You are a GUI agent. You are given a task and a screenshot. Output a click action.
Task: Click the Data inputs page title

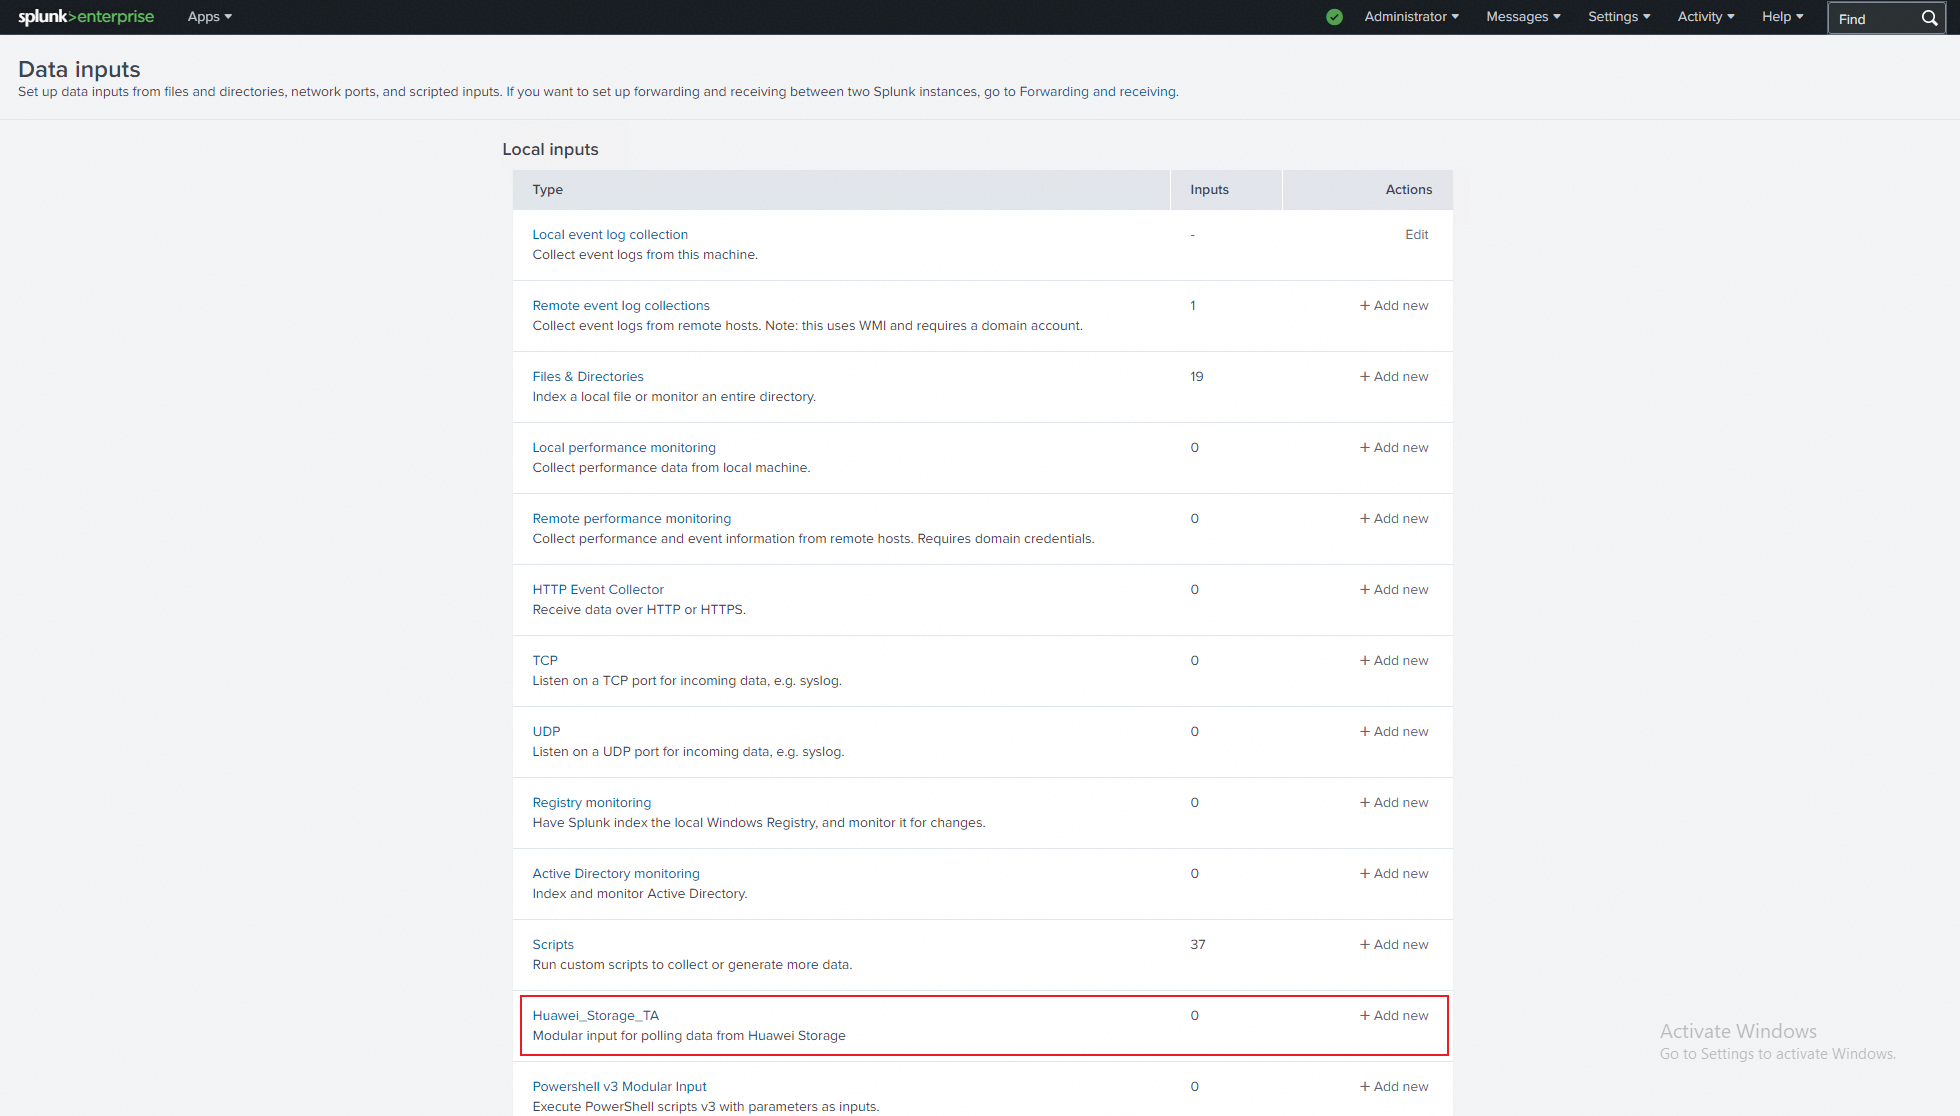79,69
